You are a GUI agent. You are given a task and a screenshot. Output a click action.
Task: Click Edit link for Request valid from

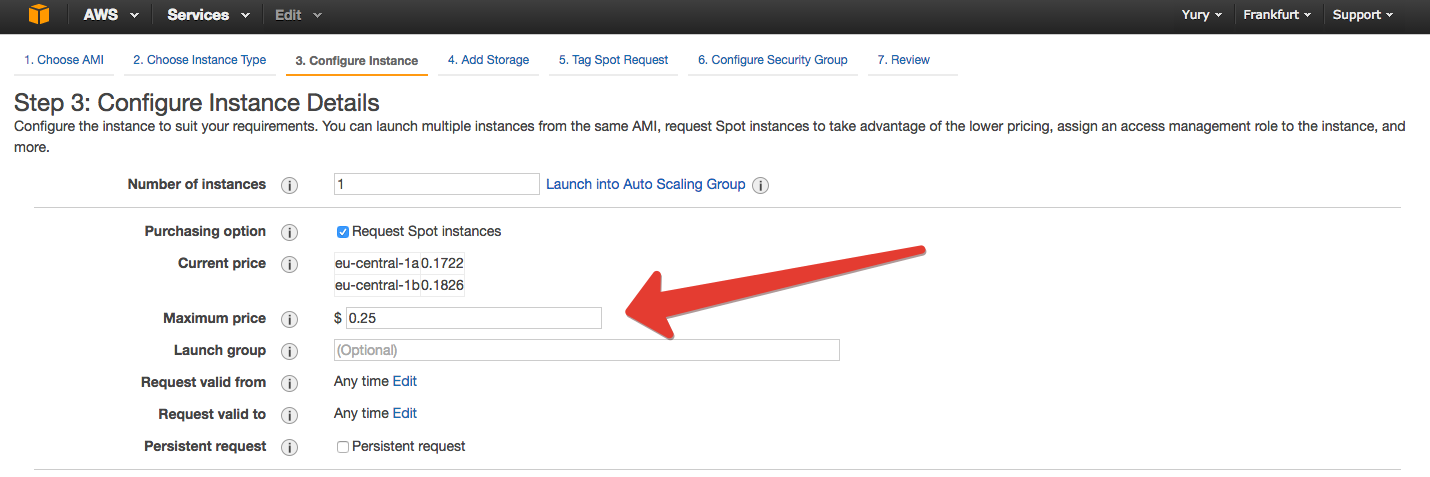coord(405,381)
